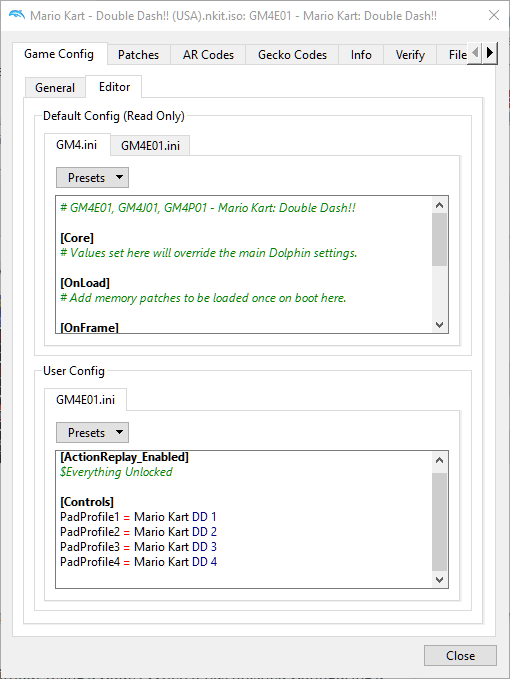Click User Config scrollbar thumb
Image resolution: width=510 pixels, height=679 pixels.
(439, 522)
